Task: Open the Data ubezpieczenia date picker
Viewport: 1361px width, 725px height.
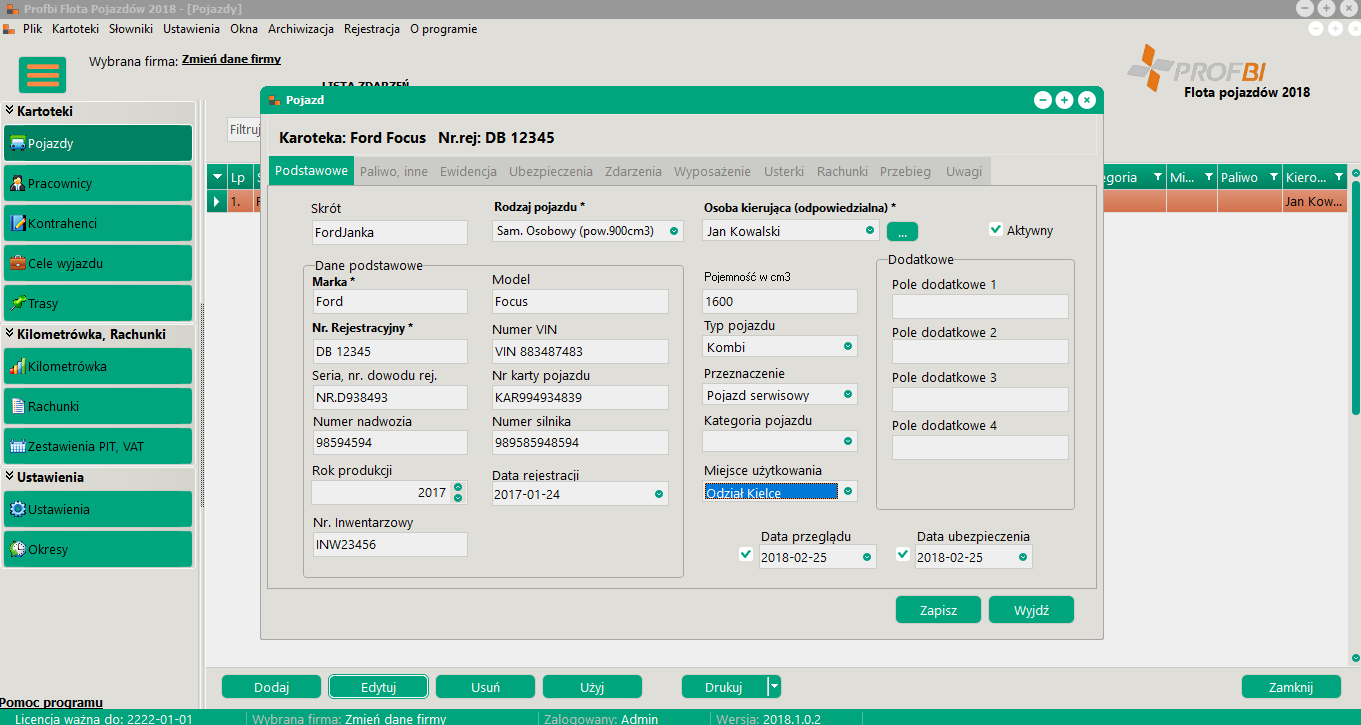Action: point(1022,558)
